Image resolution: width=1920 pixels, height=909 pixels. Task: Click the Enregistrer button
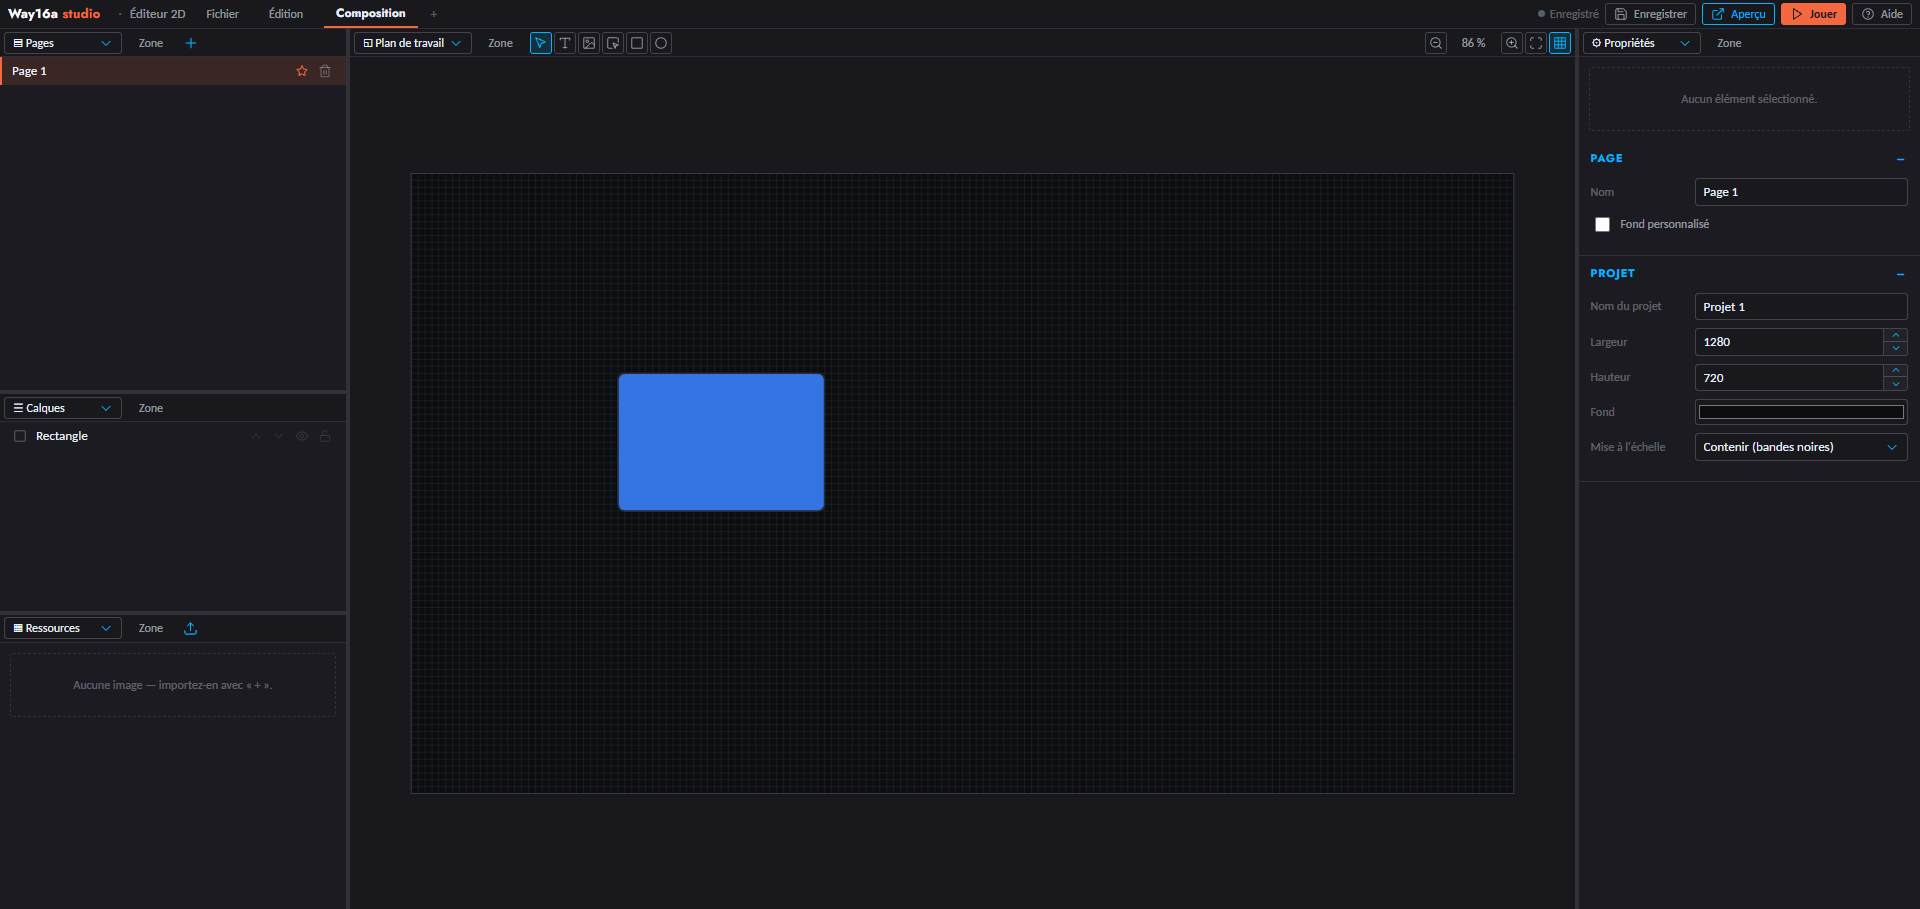(x=1651, y=14)
